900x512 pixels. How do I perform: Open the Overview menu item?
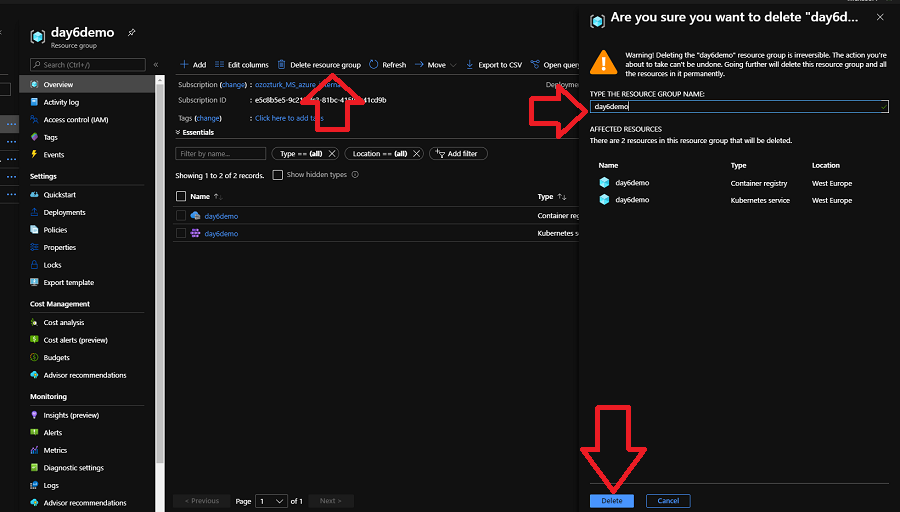(x=58, y=85)
